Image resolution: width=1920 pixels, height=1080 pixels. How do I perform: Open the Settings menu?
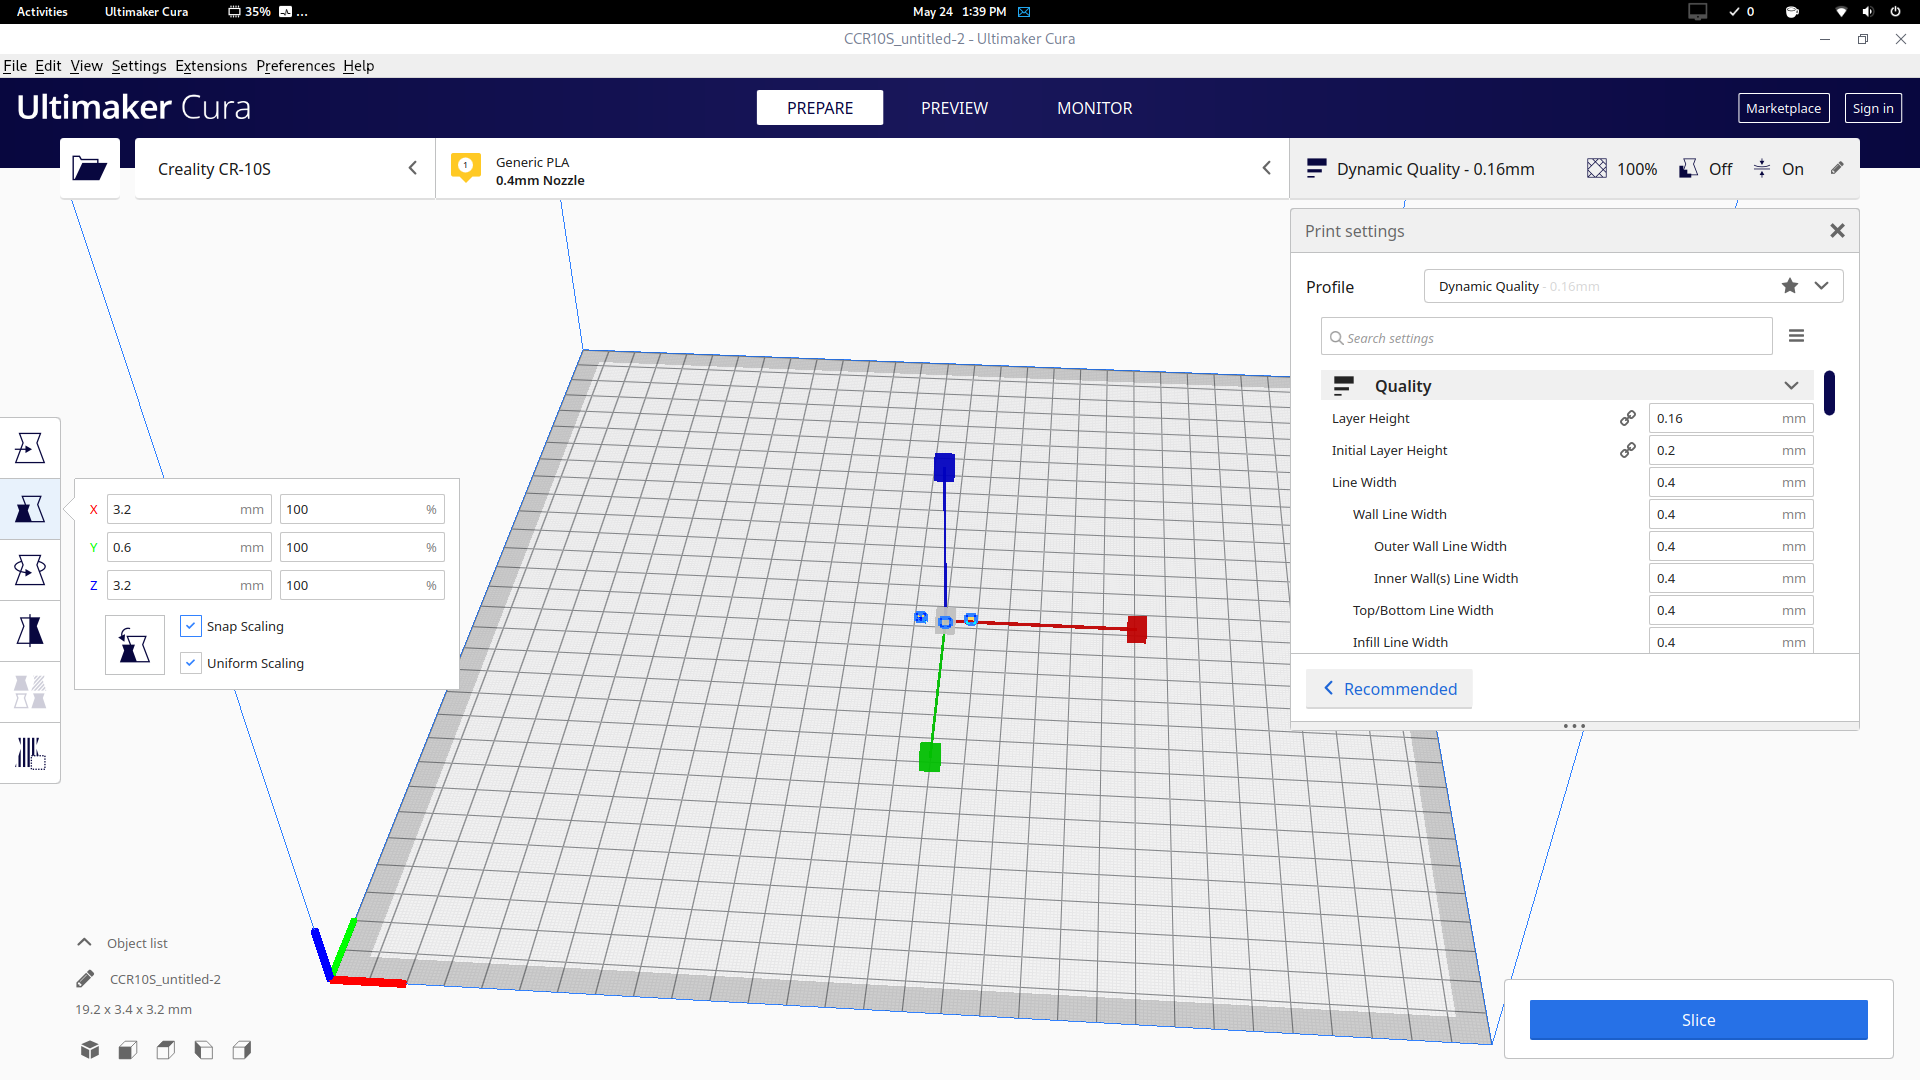(139, 66)
